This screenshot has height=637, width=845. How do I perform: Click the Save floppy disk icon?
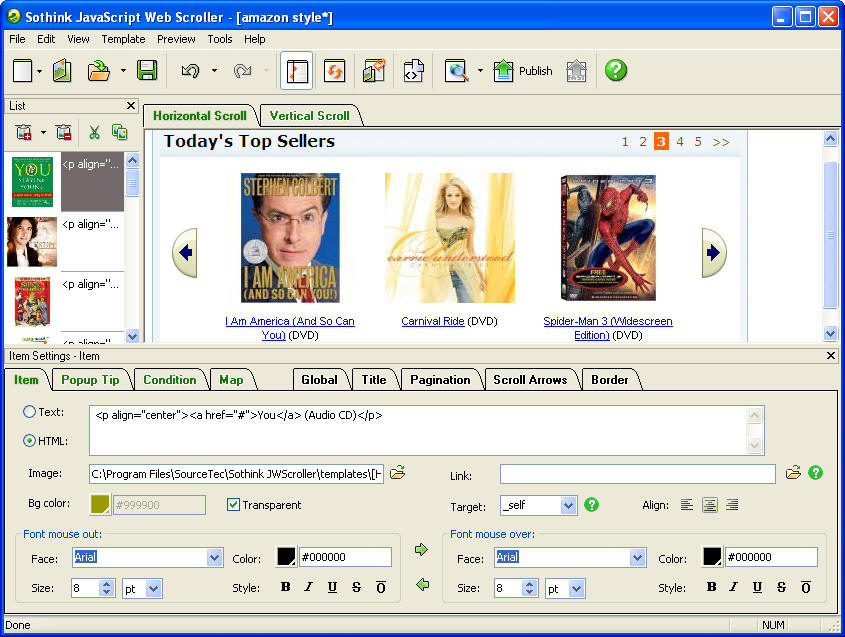(x=147, y=71)
